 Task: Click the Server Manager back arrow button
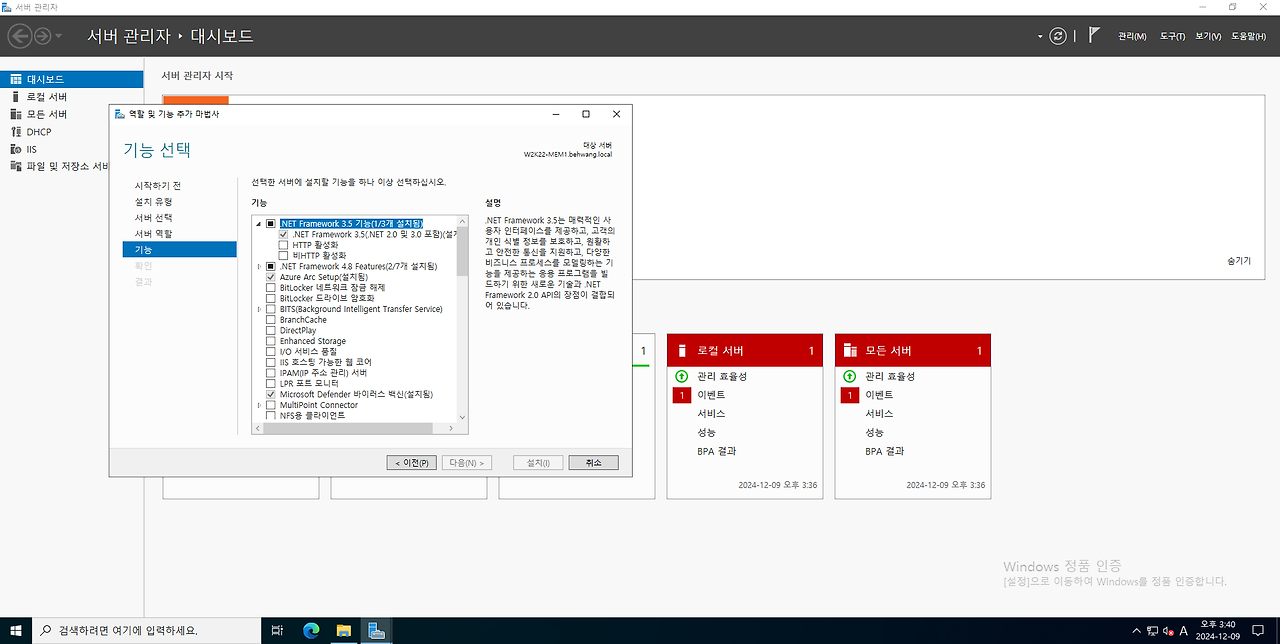point(19,36)
